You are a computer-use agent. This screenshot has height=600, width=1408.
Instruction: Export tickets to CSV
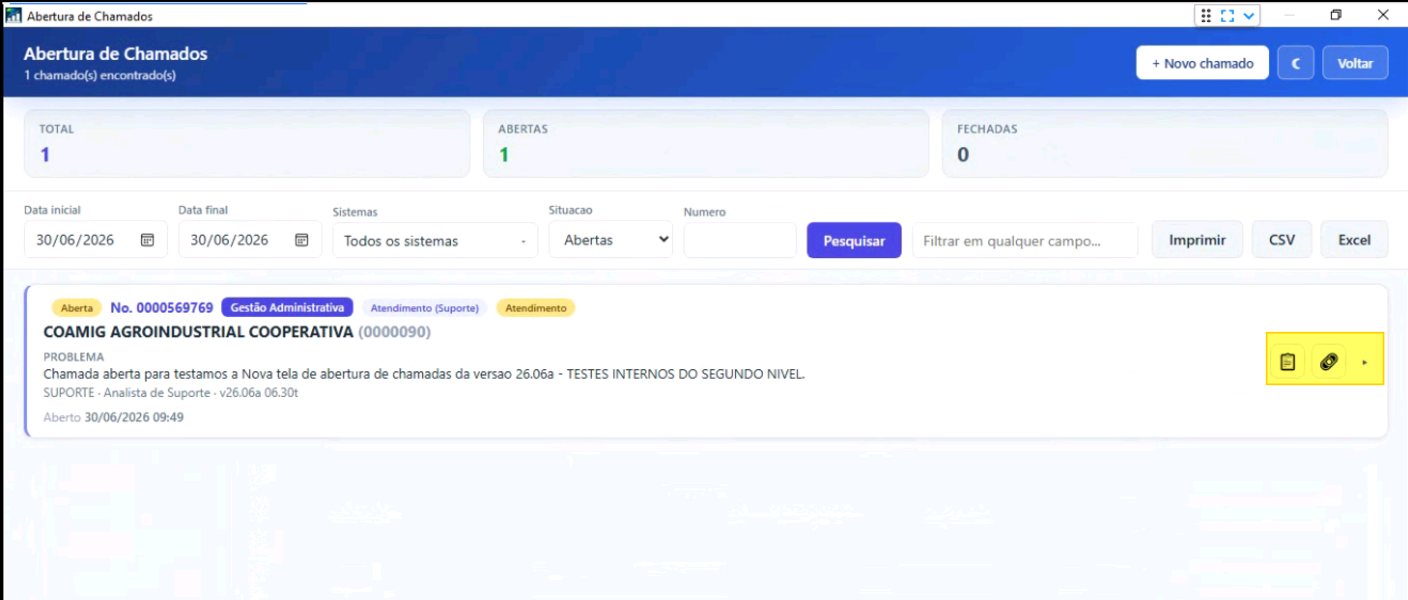tap(1282, 240)
